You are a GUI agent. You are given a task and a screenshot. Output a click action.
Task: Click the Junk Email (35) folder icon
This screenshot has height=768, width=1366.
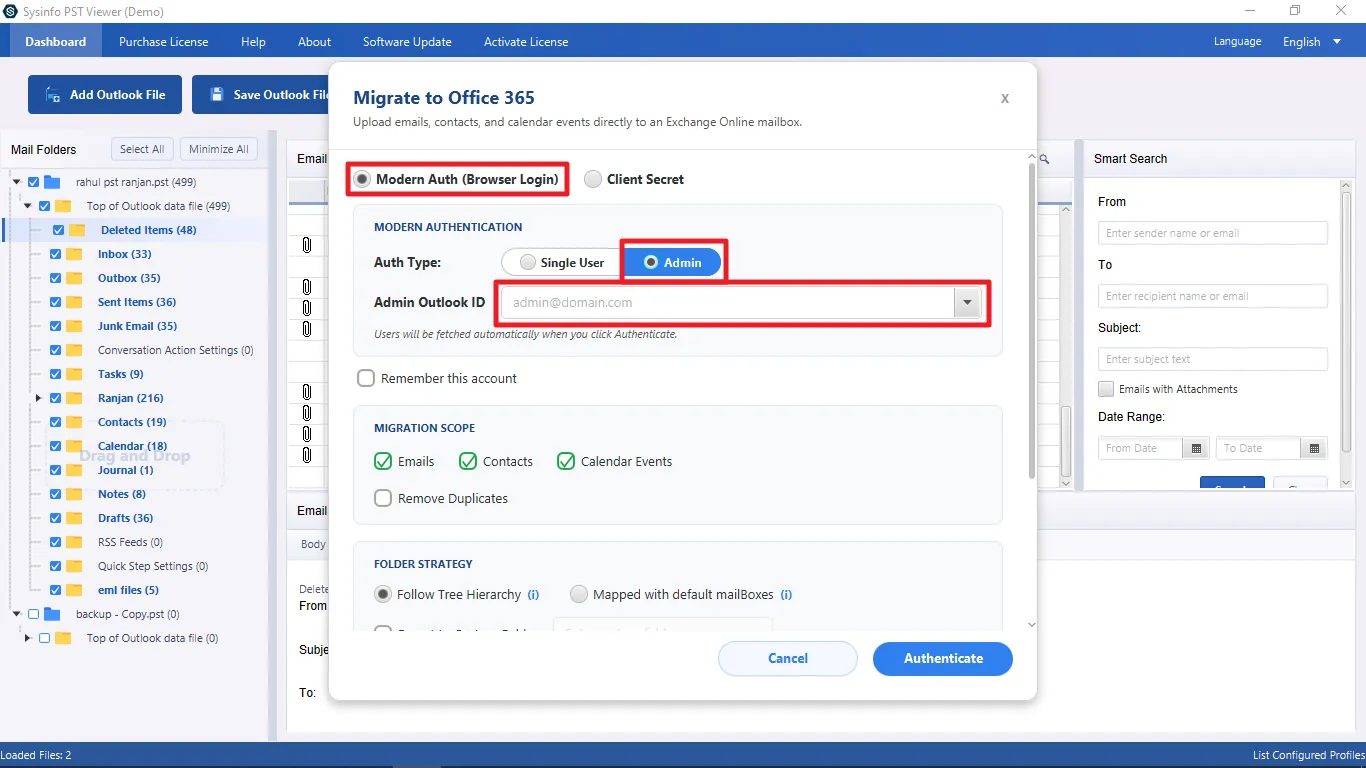(74, 326)
